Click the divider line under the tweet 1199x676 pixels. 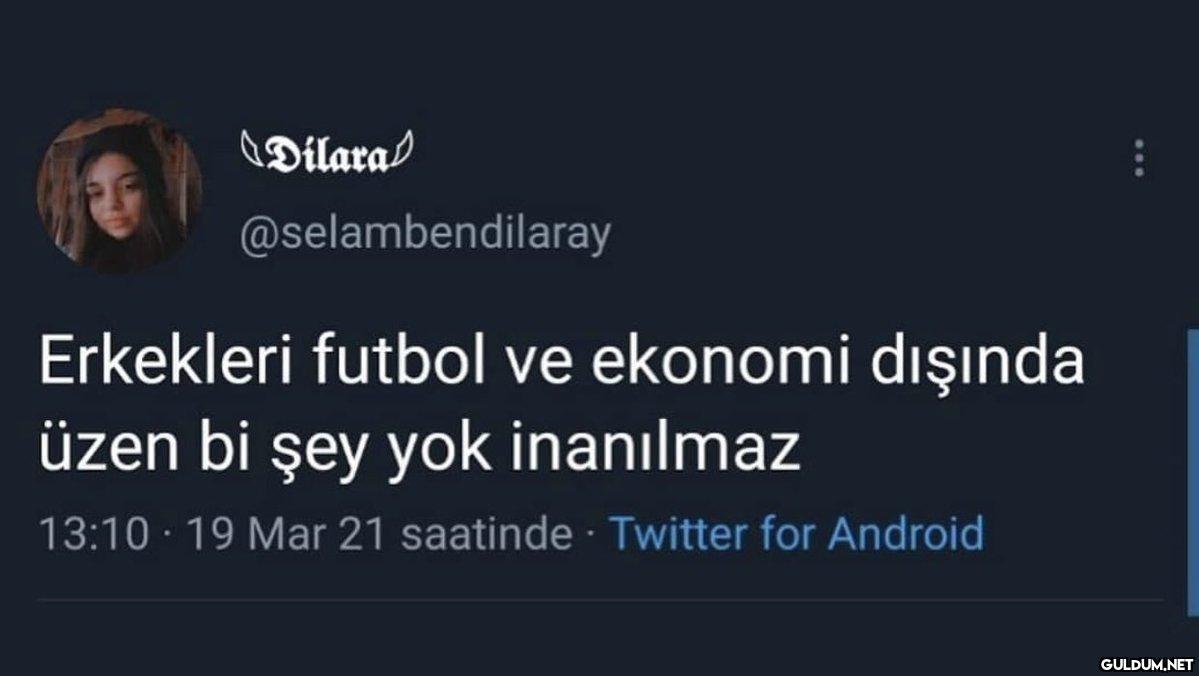tap(600, 600)
